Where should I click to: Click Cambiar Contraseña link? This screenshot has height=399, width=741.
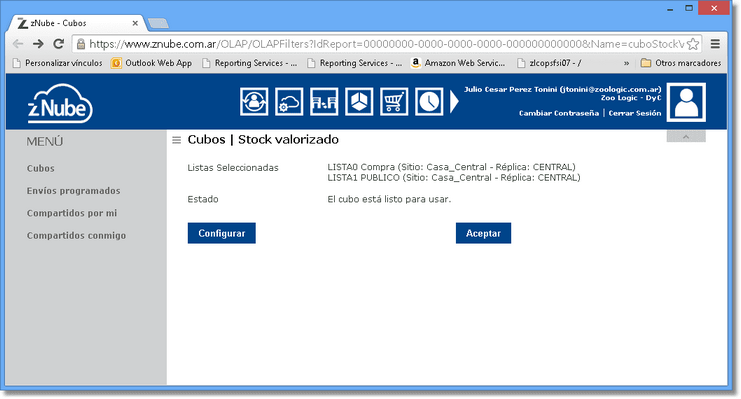pos(559,113)
